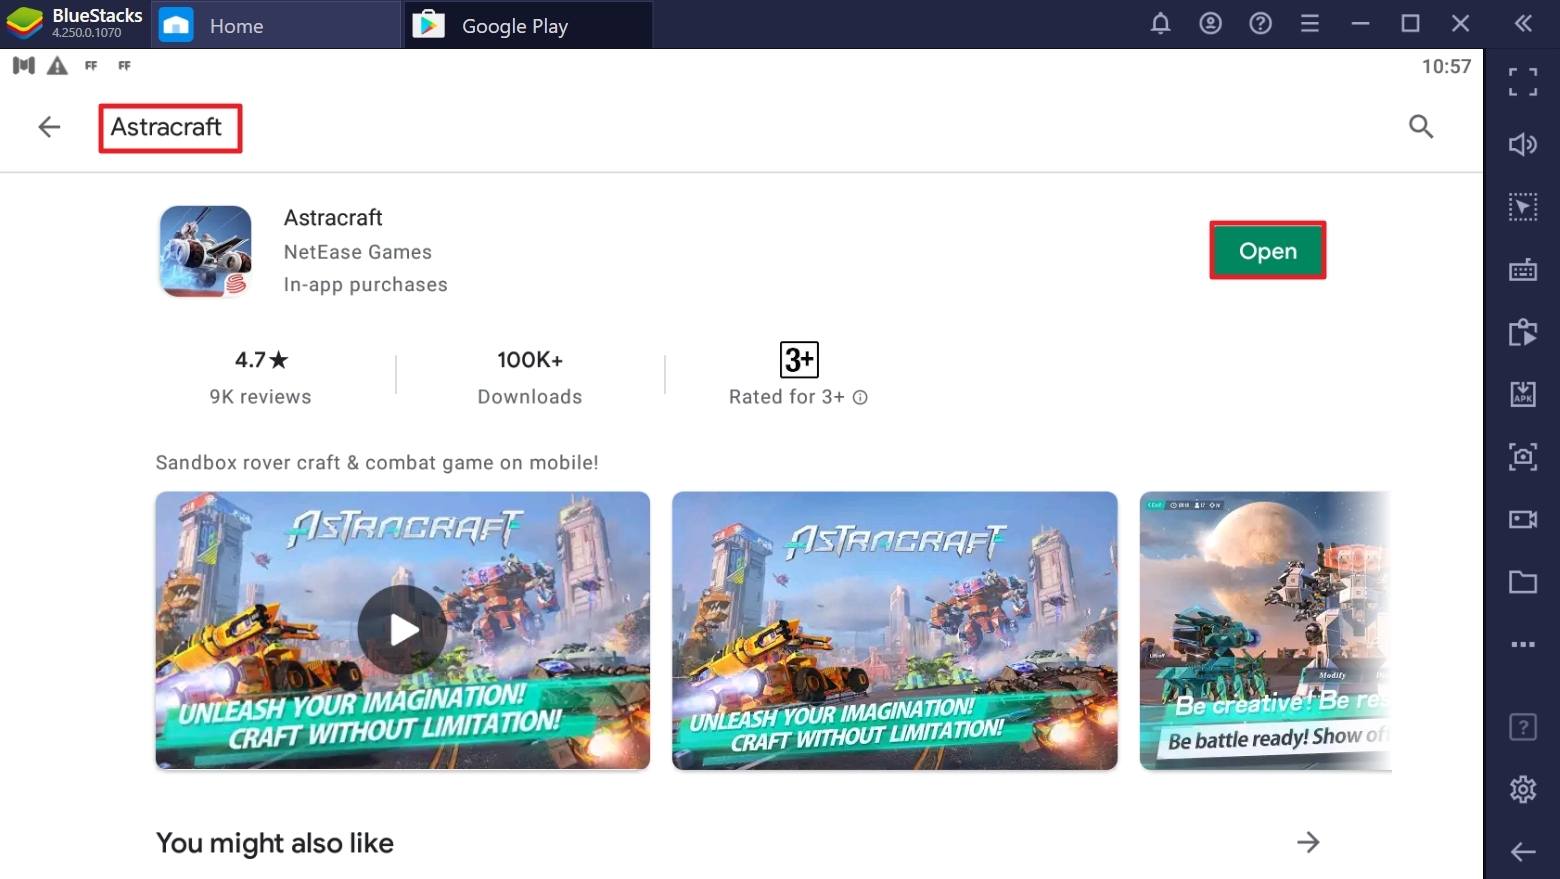
Task: Expand You might also like arrow
Action: tap(1308, 842)
